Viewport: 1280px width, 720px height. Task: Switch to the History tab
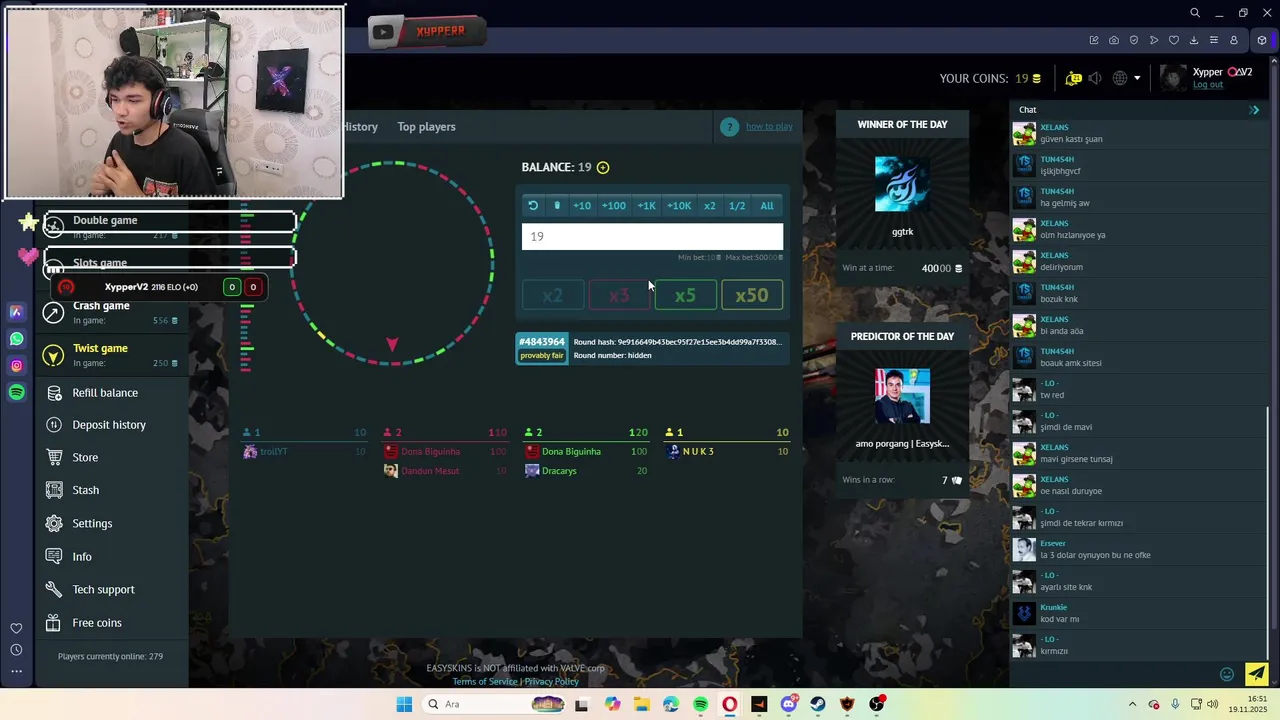360,127
